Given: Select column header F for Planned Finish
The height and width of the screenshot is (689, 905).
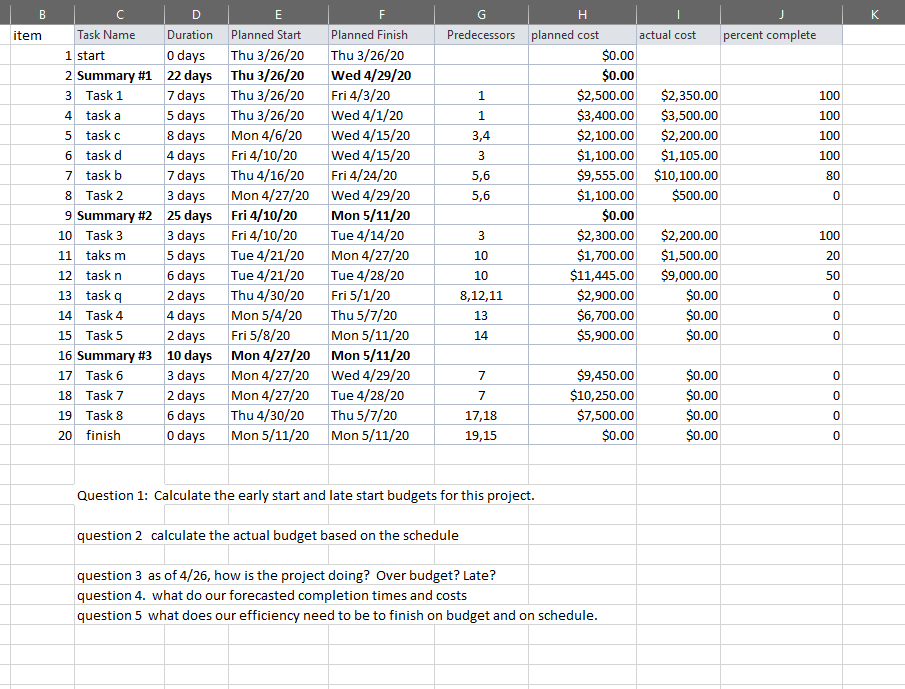Looking at the screenshot, I should point(380,13).
